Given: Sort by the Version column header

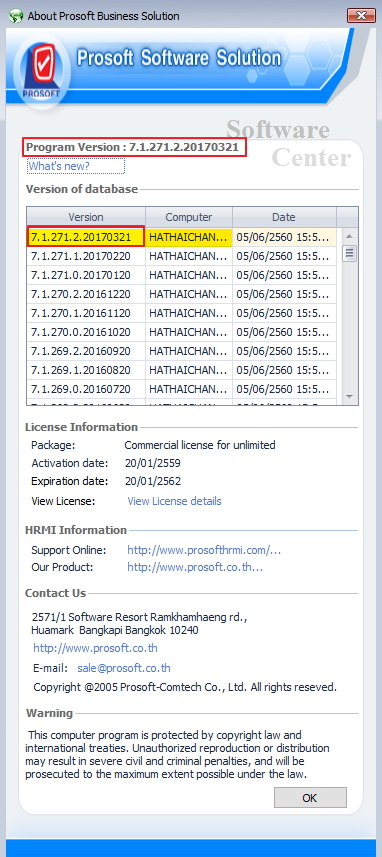Looking at the screenshot, I should [x=86, y=217].
